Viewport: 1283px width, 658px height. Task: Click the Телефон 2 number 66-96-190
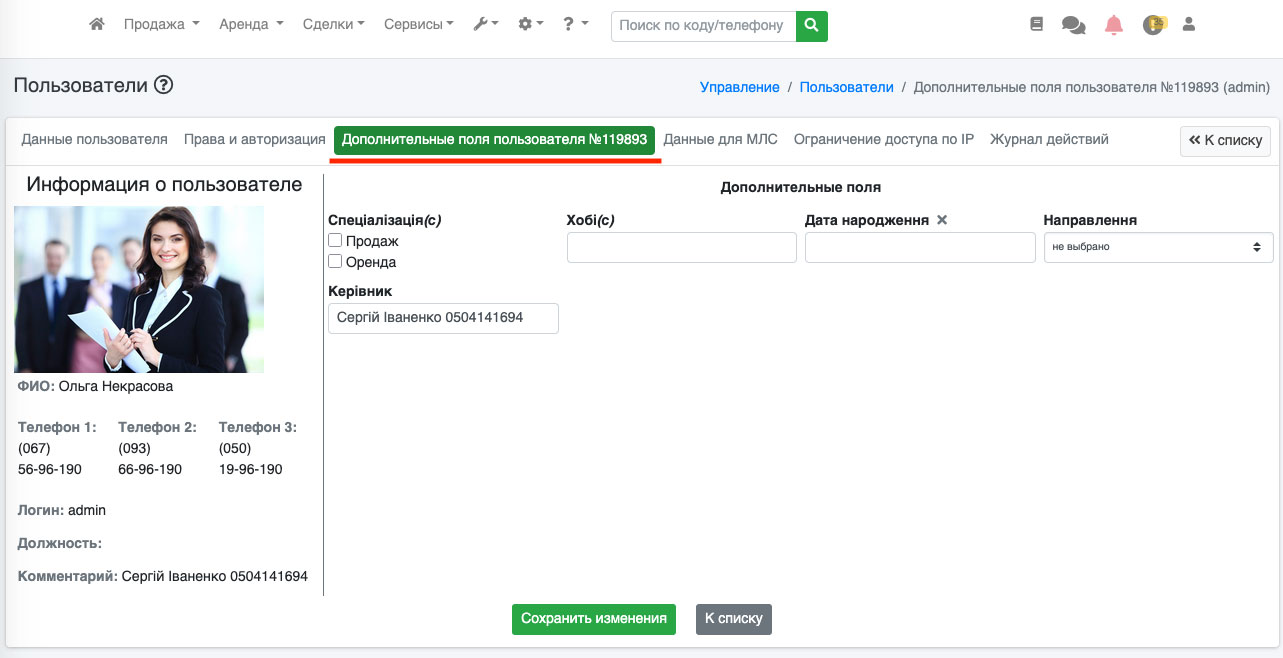point(150,469)
